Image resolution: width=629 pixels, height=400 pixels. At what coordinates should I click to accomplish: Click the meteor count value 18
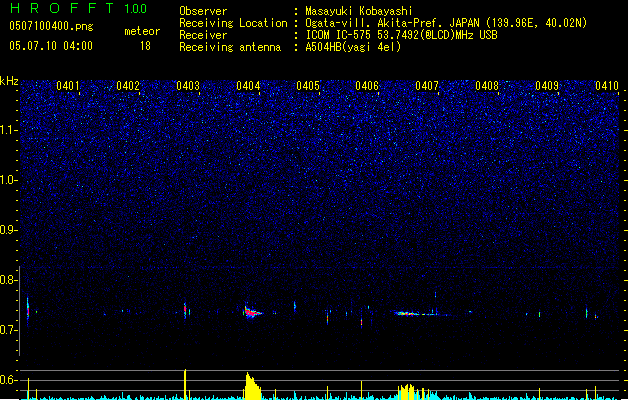coord(145,46)
